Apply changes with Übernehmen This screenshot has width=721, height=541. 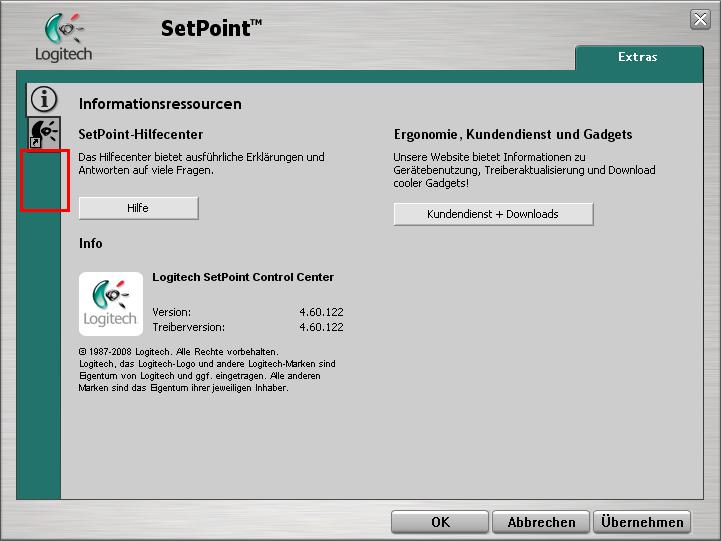point(642,522)
